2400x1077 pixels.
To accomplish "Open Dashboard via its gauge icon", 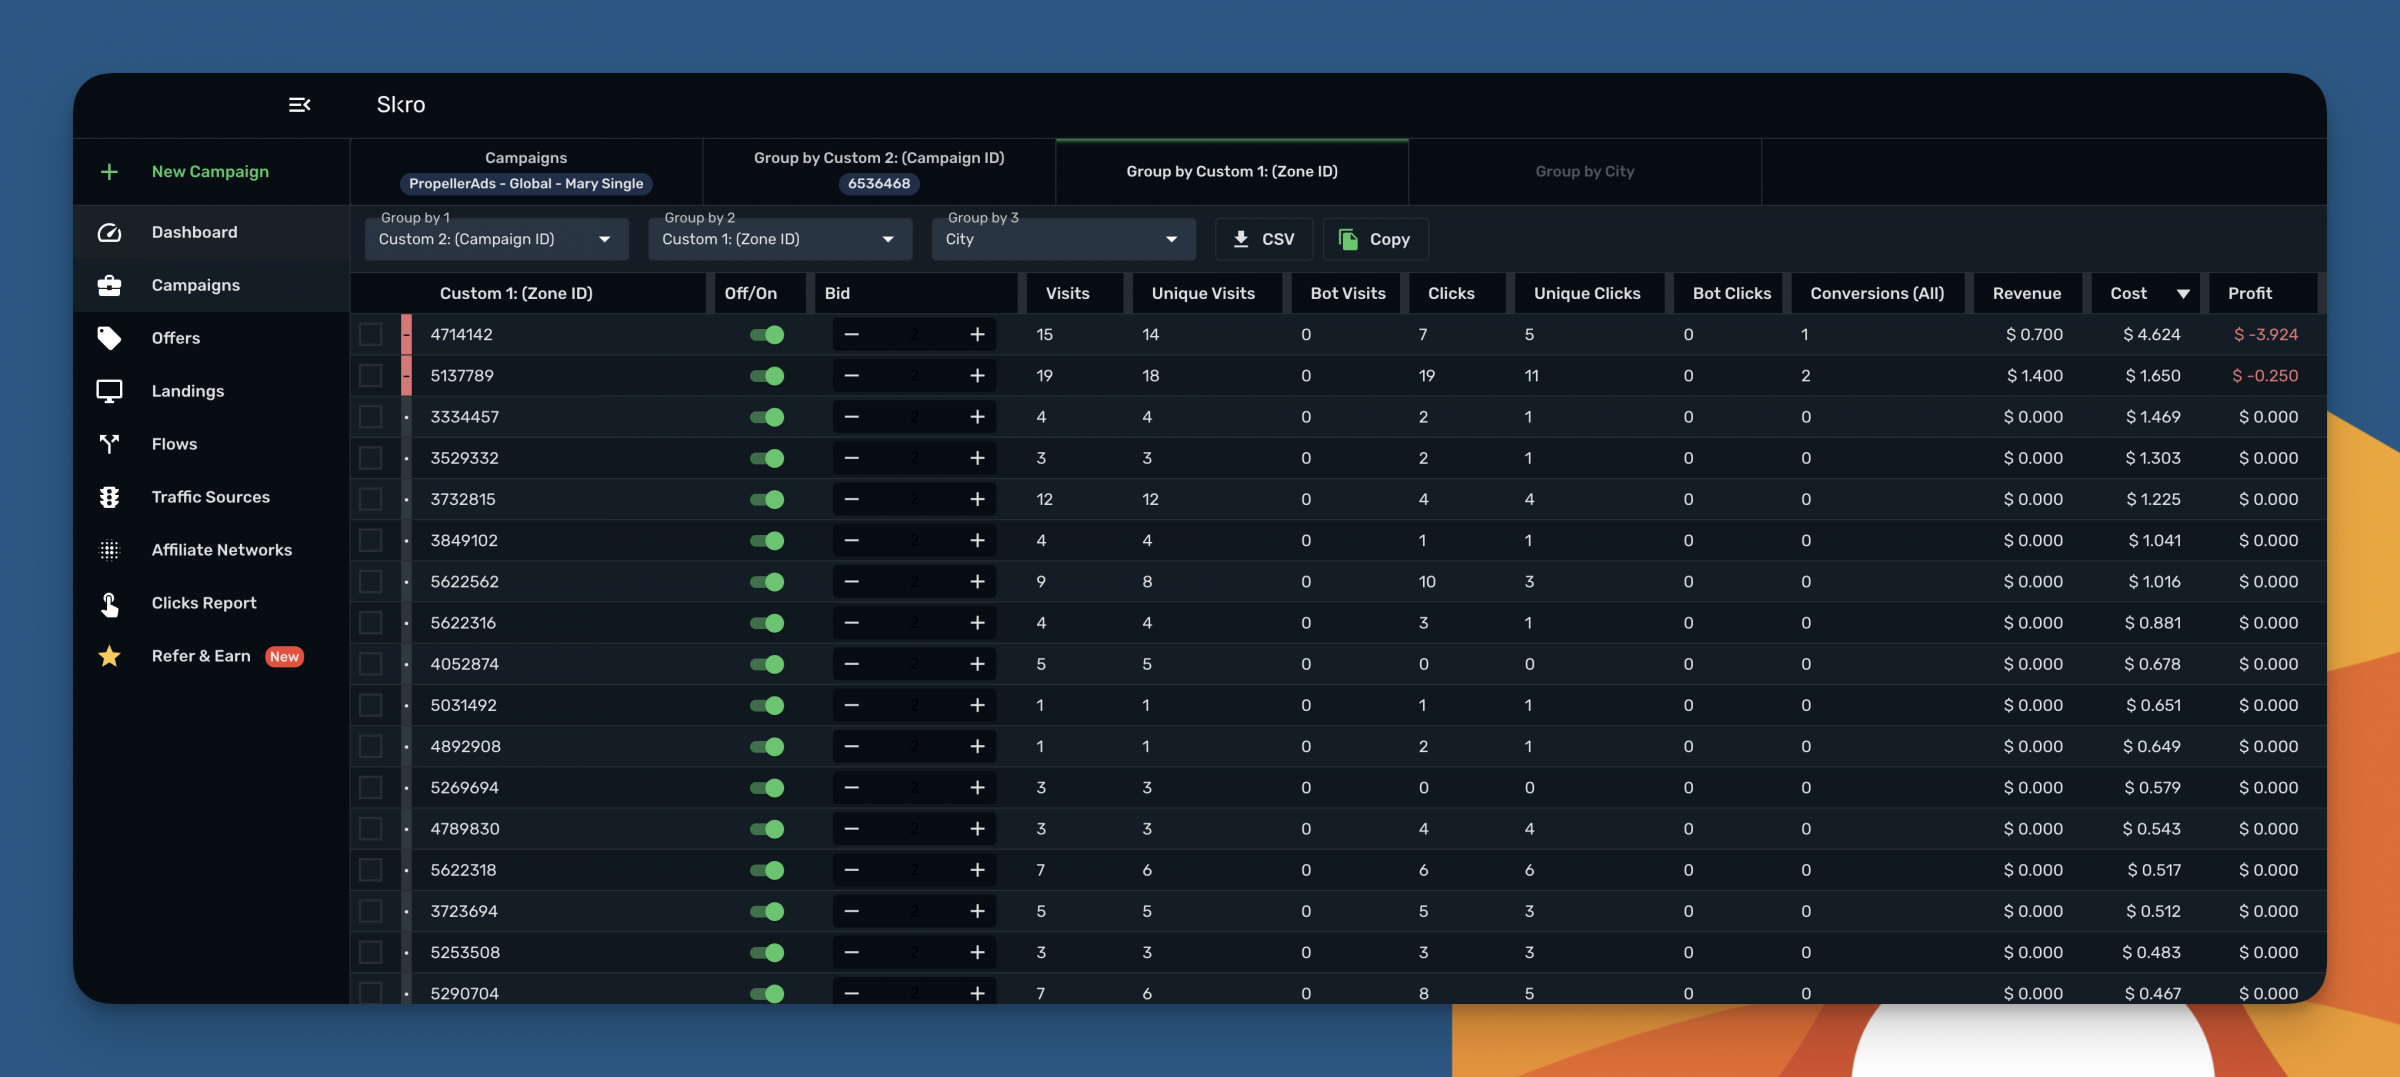I will (x=109, y=232).
